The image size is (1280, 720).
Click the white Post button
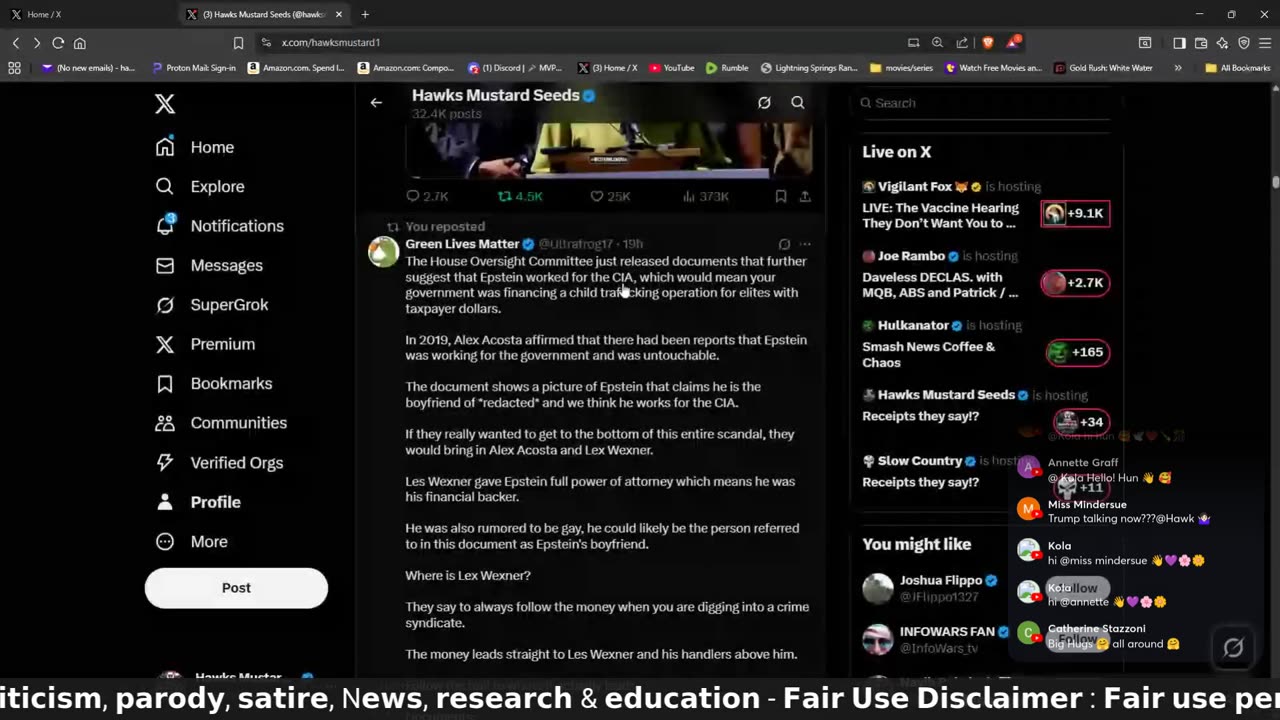236,588
